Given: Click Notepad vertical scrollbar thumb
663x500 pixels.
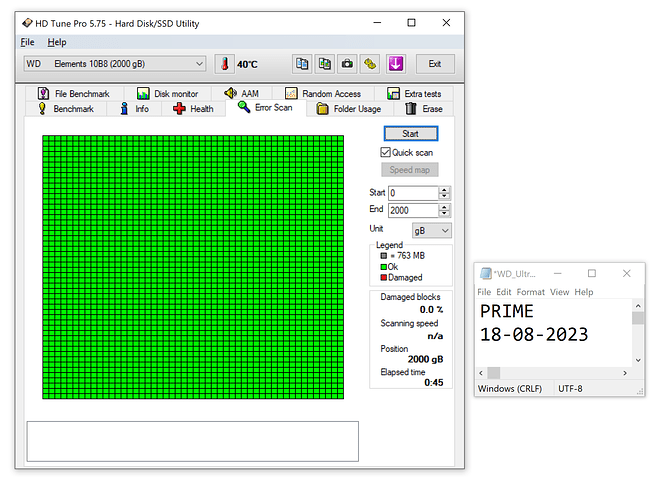Looking at the screenshot, I should [638, 318].
